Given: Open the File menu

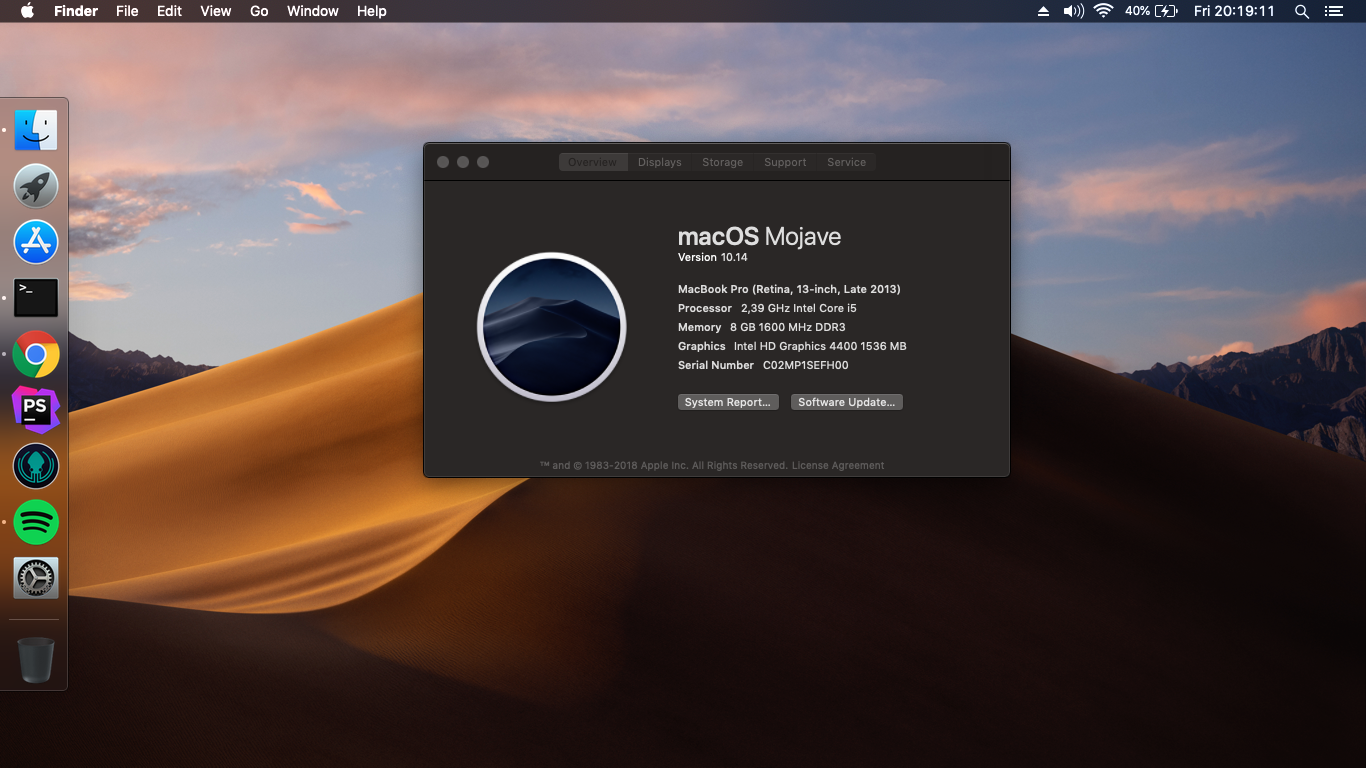Looking at the screenshot, I should tap(127, 11).
